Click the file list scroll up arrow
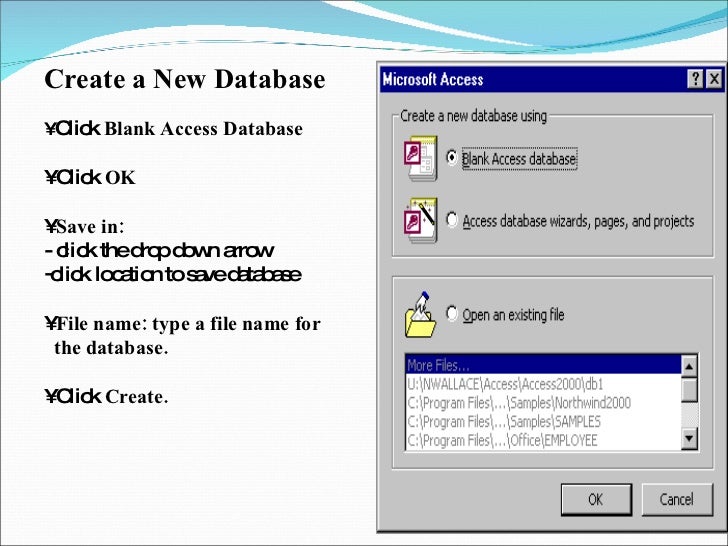This screenshot has width=728, height=546. (x=689, y=366)
